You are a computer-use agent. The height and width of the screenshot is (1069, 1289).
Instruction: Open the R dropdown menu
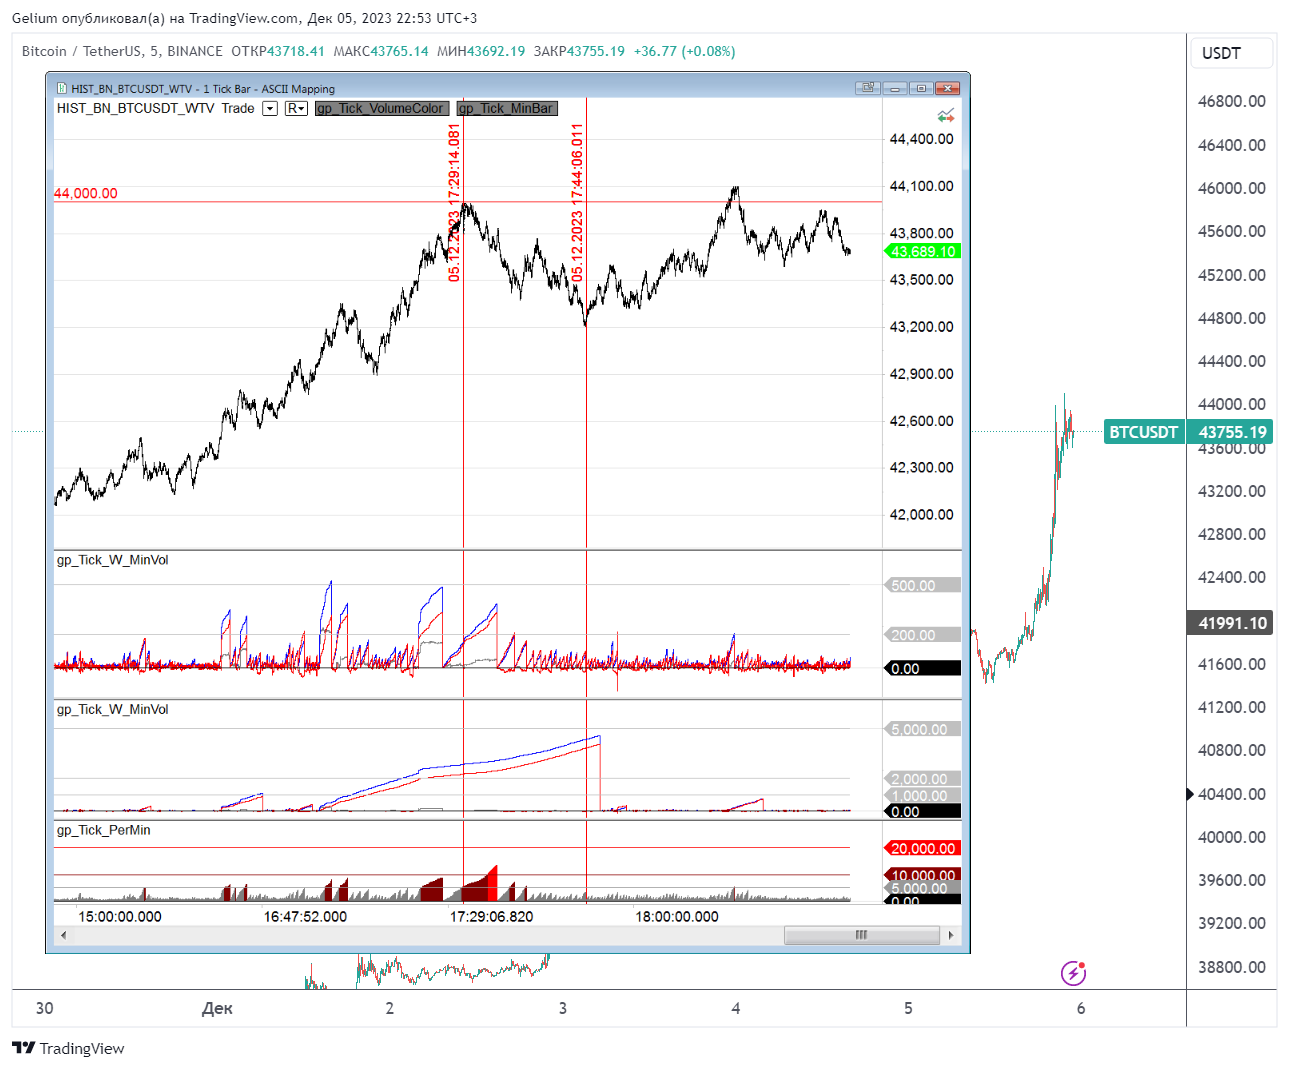pyautogui.click(x=296, y=108)
